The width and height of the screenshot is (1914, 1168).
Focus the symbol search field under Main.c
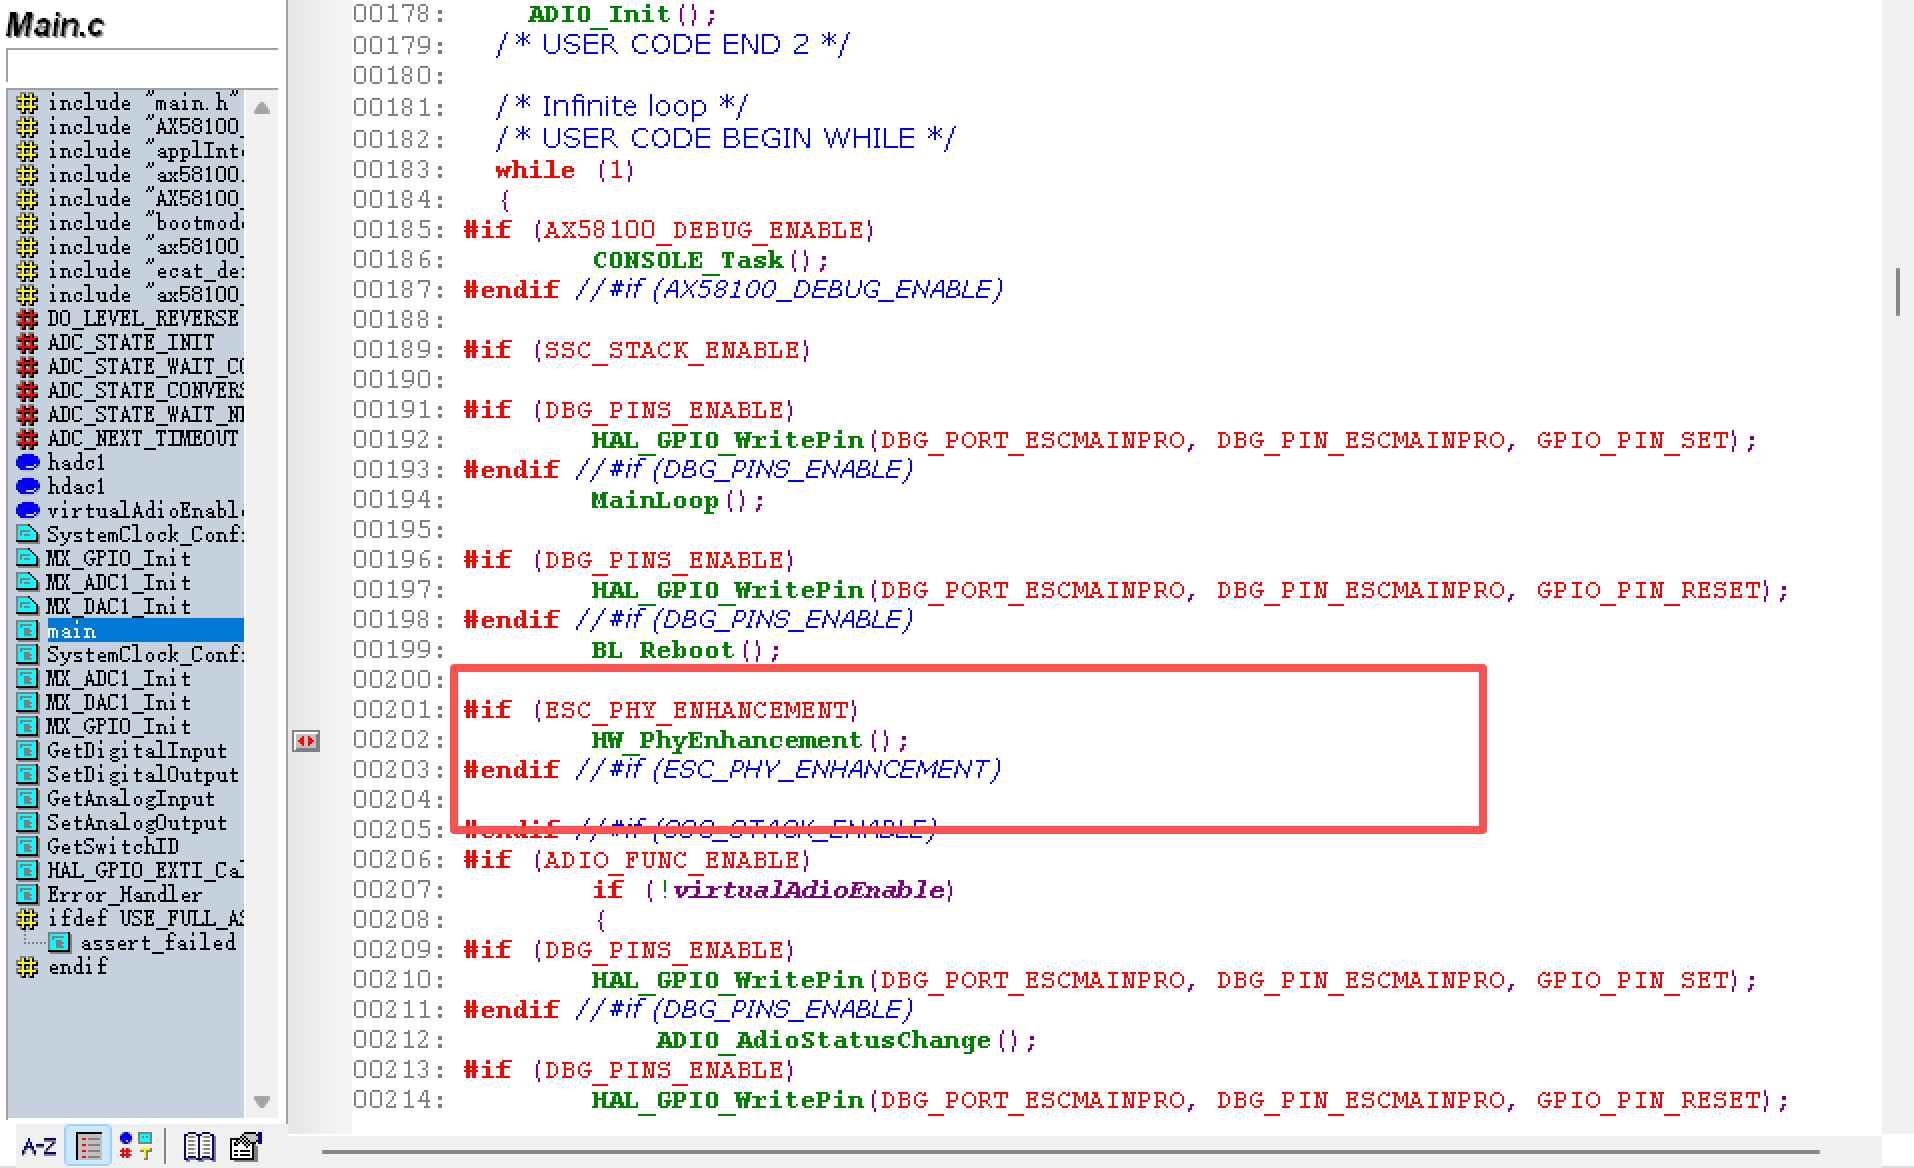142,65
